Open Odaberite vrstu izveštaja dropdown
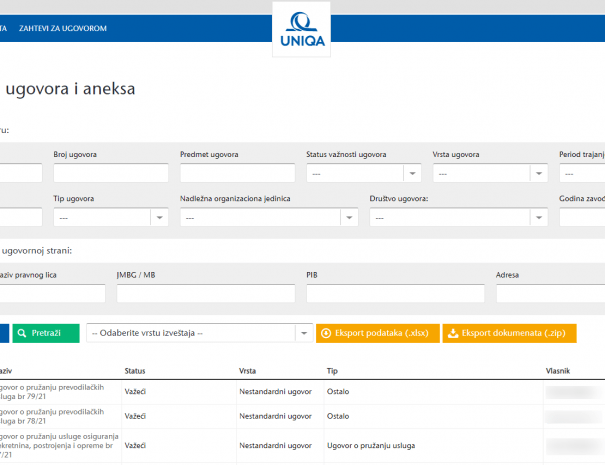605x465 pixels. point(198,333)
